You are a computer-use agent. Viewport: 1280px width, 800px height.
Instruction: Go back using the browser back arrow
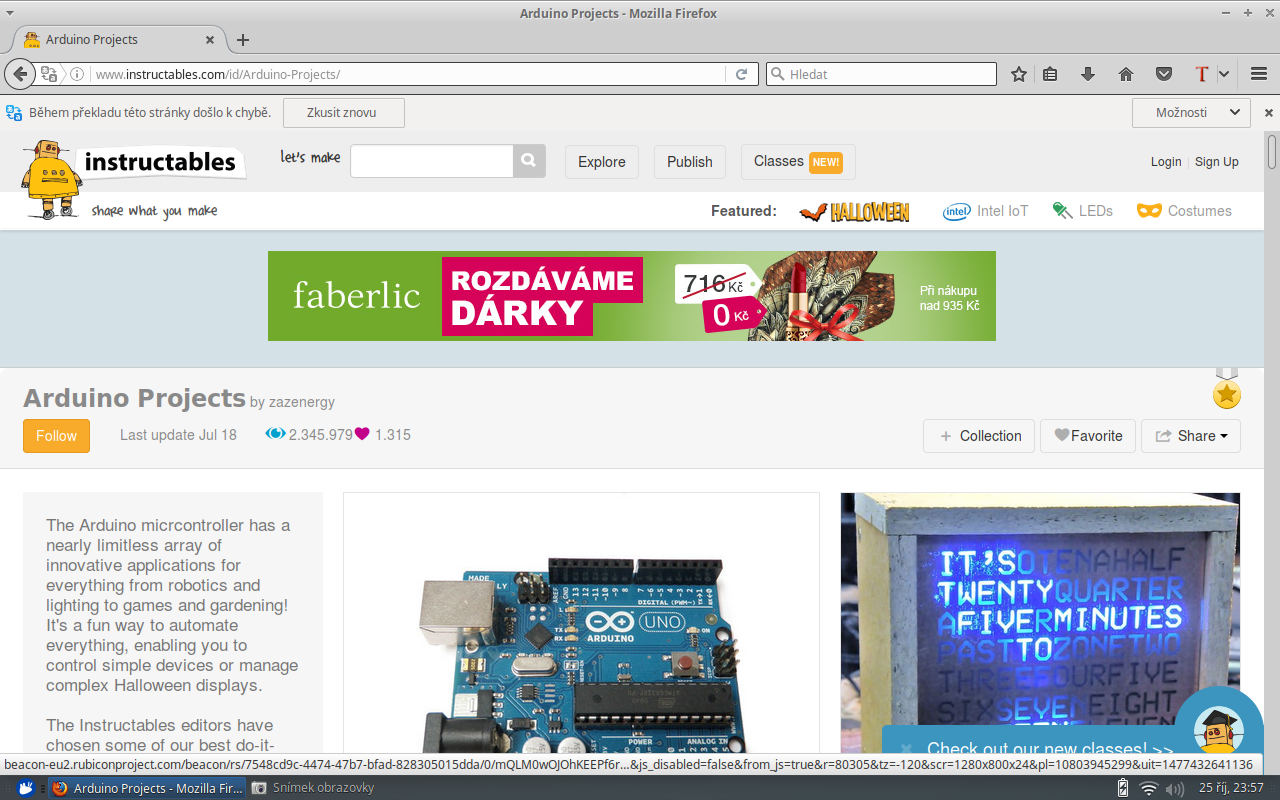pyautogui.click(x=19, y=74)
